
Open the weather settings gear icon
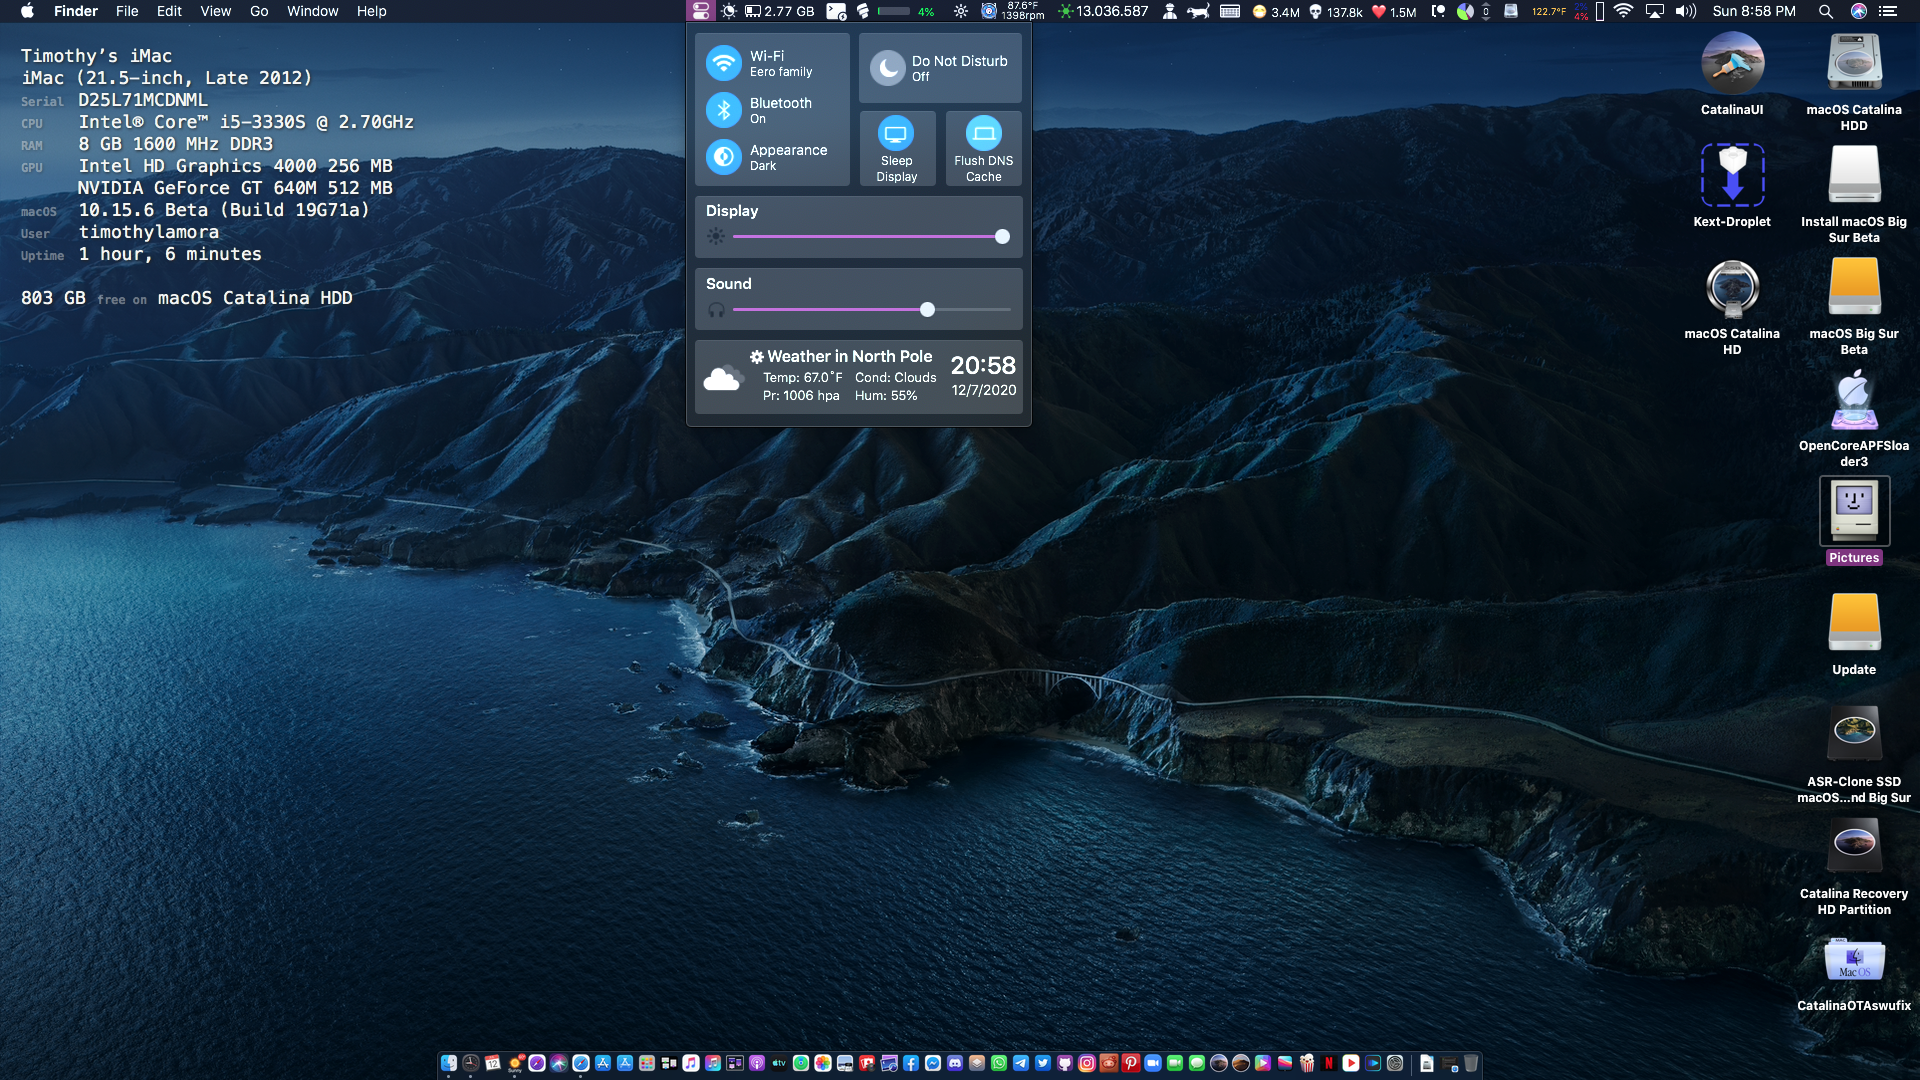coord(757,357)
